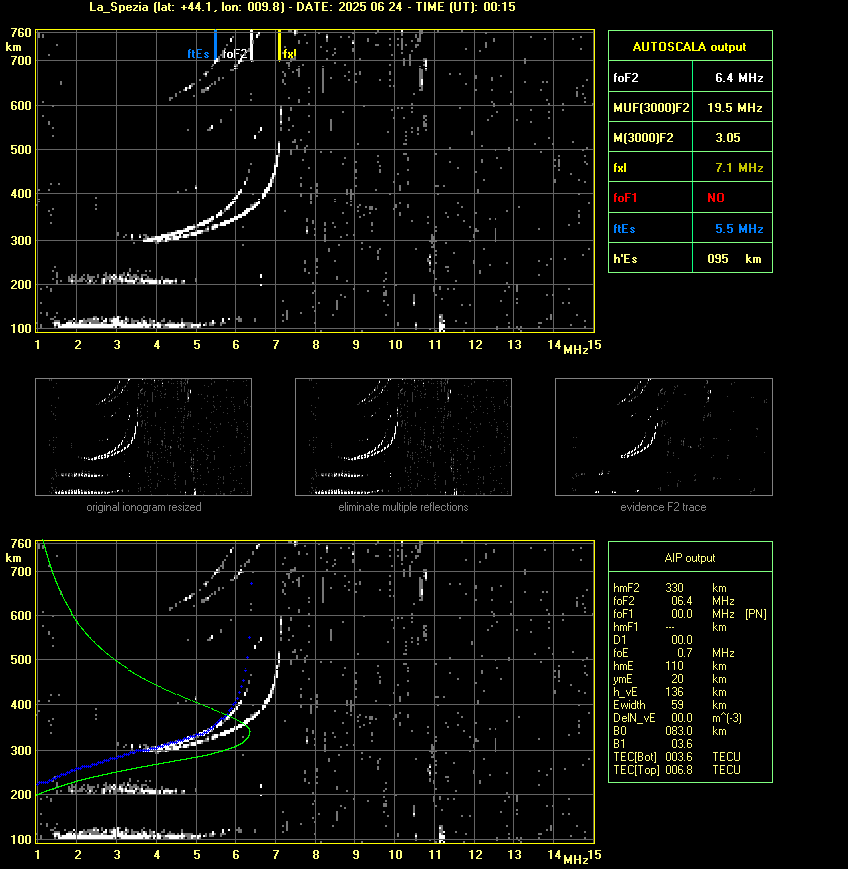Select the TEC[Bot] 003.6 TECU entry
The image size is (848, 869).
click(677, 757)
